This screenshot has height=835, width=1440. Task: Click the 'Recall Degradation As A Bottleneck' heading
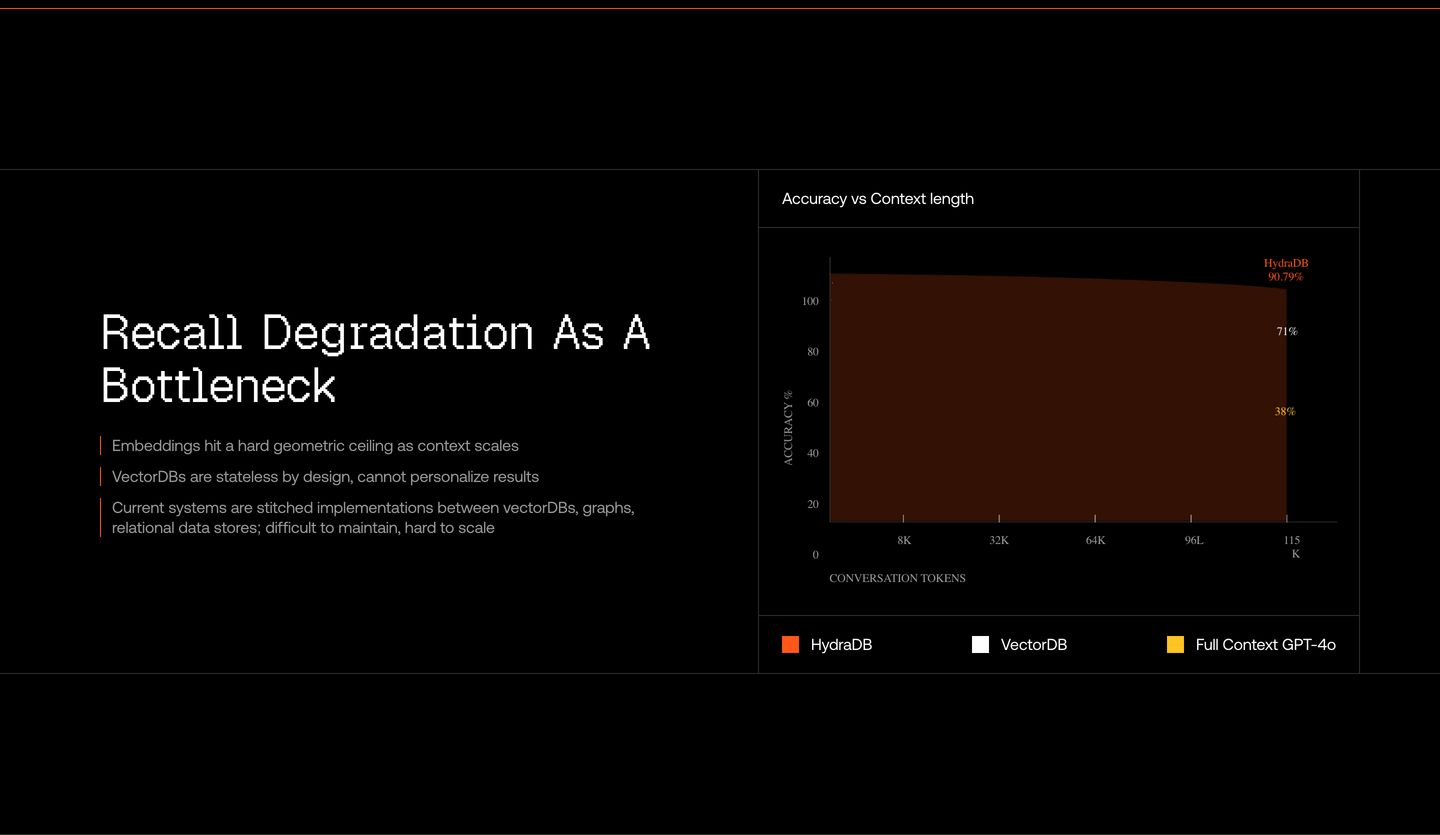(x=376, y=358)
